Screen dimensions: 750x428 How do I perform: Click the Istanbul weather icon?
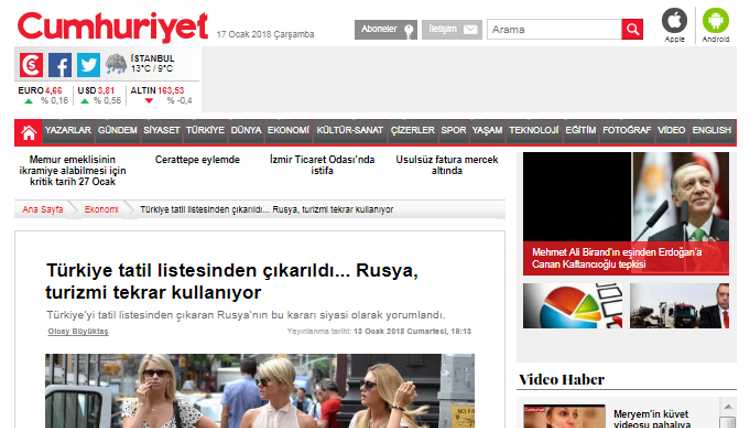[116, 64]
